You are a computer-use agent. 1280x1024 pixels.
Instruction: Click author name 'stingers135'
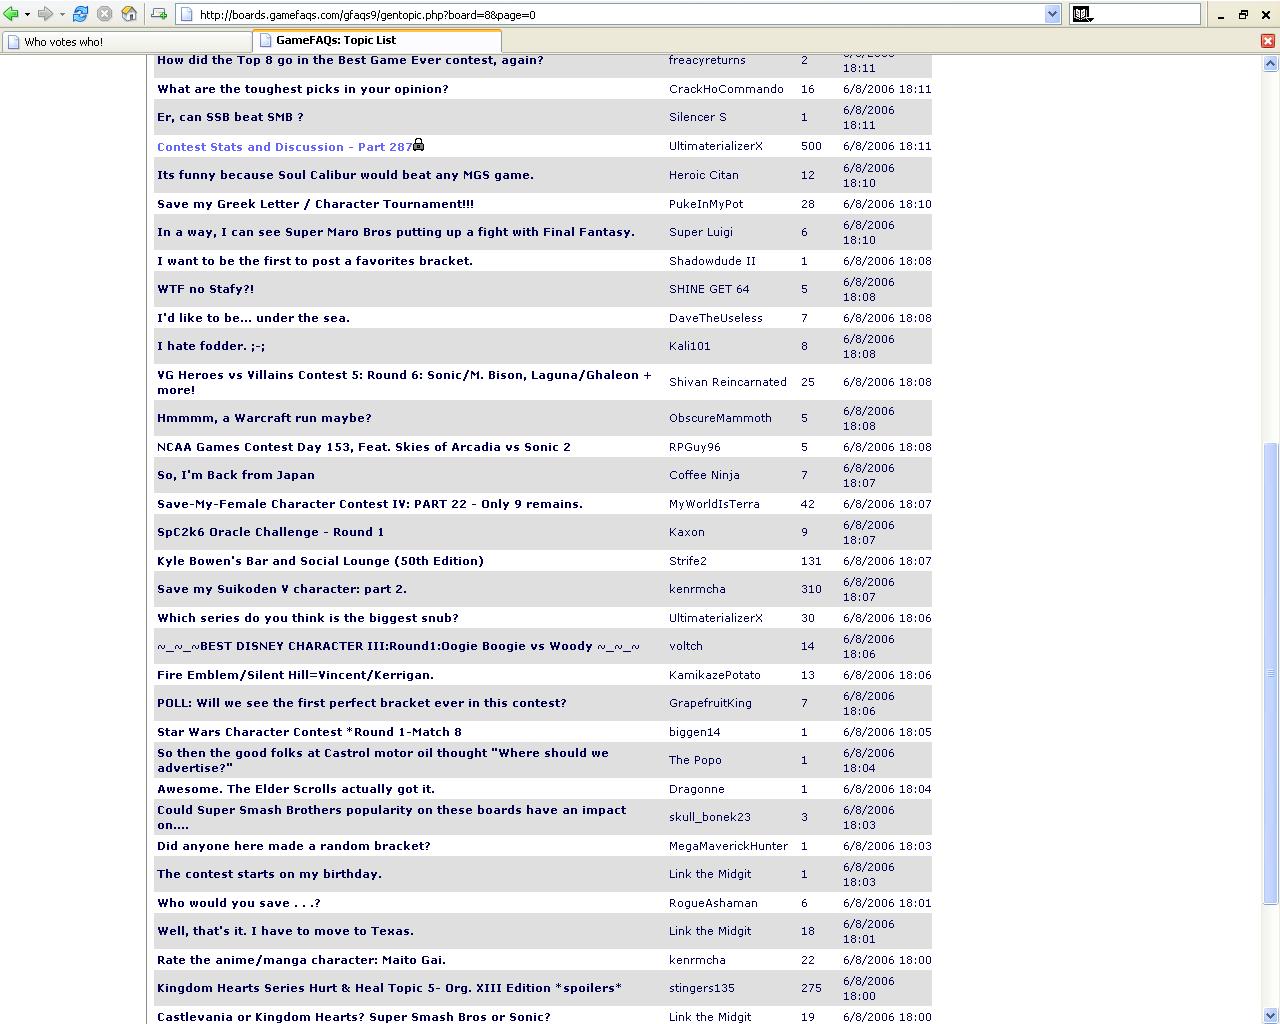pyautogui.click(x=702, y=988)
